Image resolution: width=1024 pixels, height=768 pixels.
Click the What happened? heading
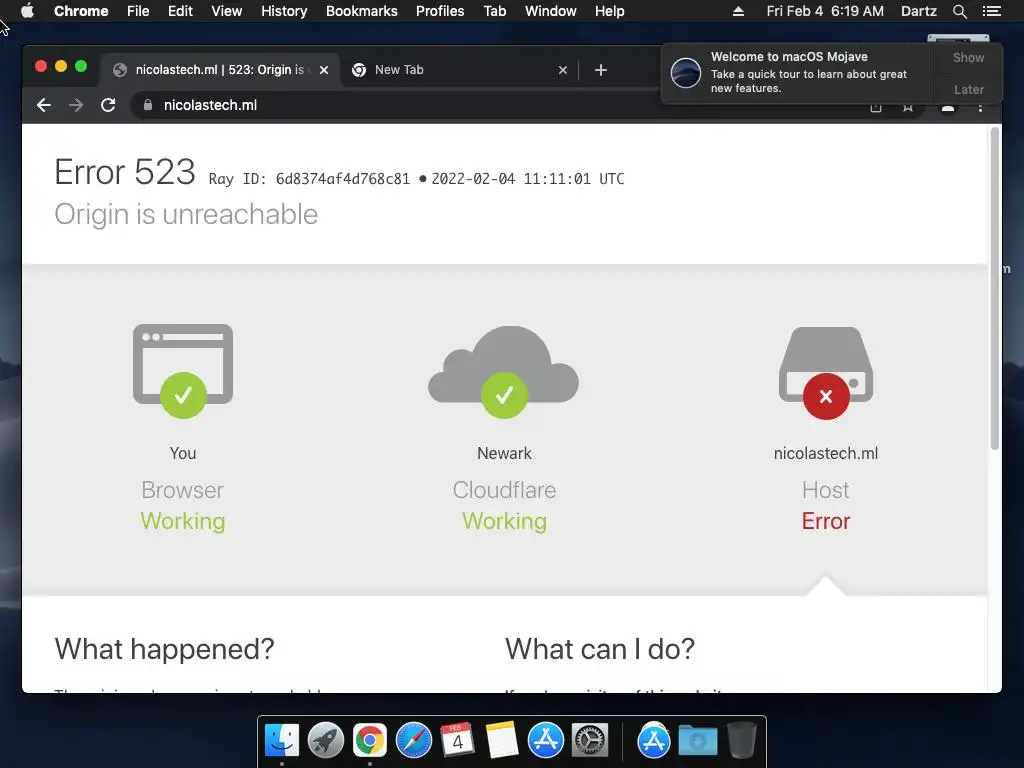click(x=165, y=649)
